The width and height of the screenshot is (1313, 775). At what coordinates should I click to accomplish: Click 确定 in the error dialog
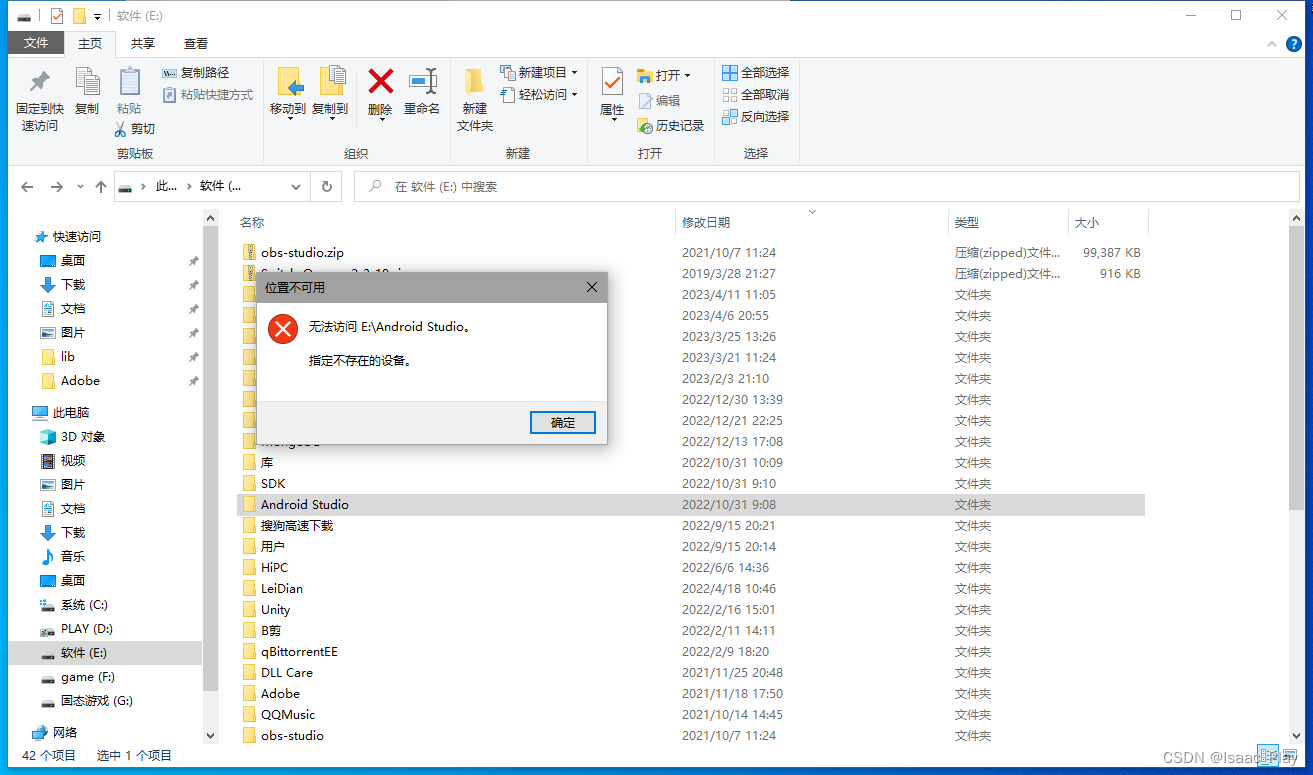pyautogui.click(x=563, y=423)
